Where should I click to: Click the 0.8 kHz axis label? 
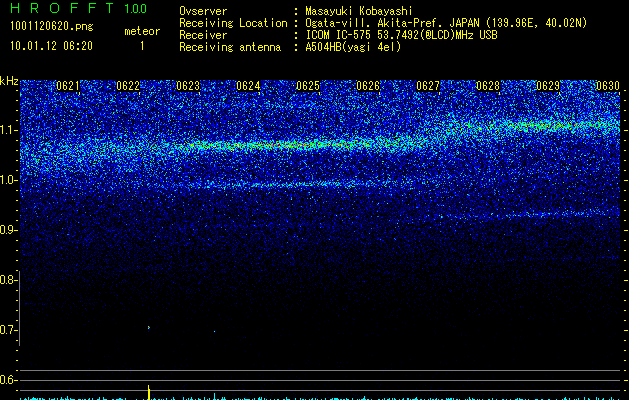coord(8,280)
